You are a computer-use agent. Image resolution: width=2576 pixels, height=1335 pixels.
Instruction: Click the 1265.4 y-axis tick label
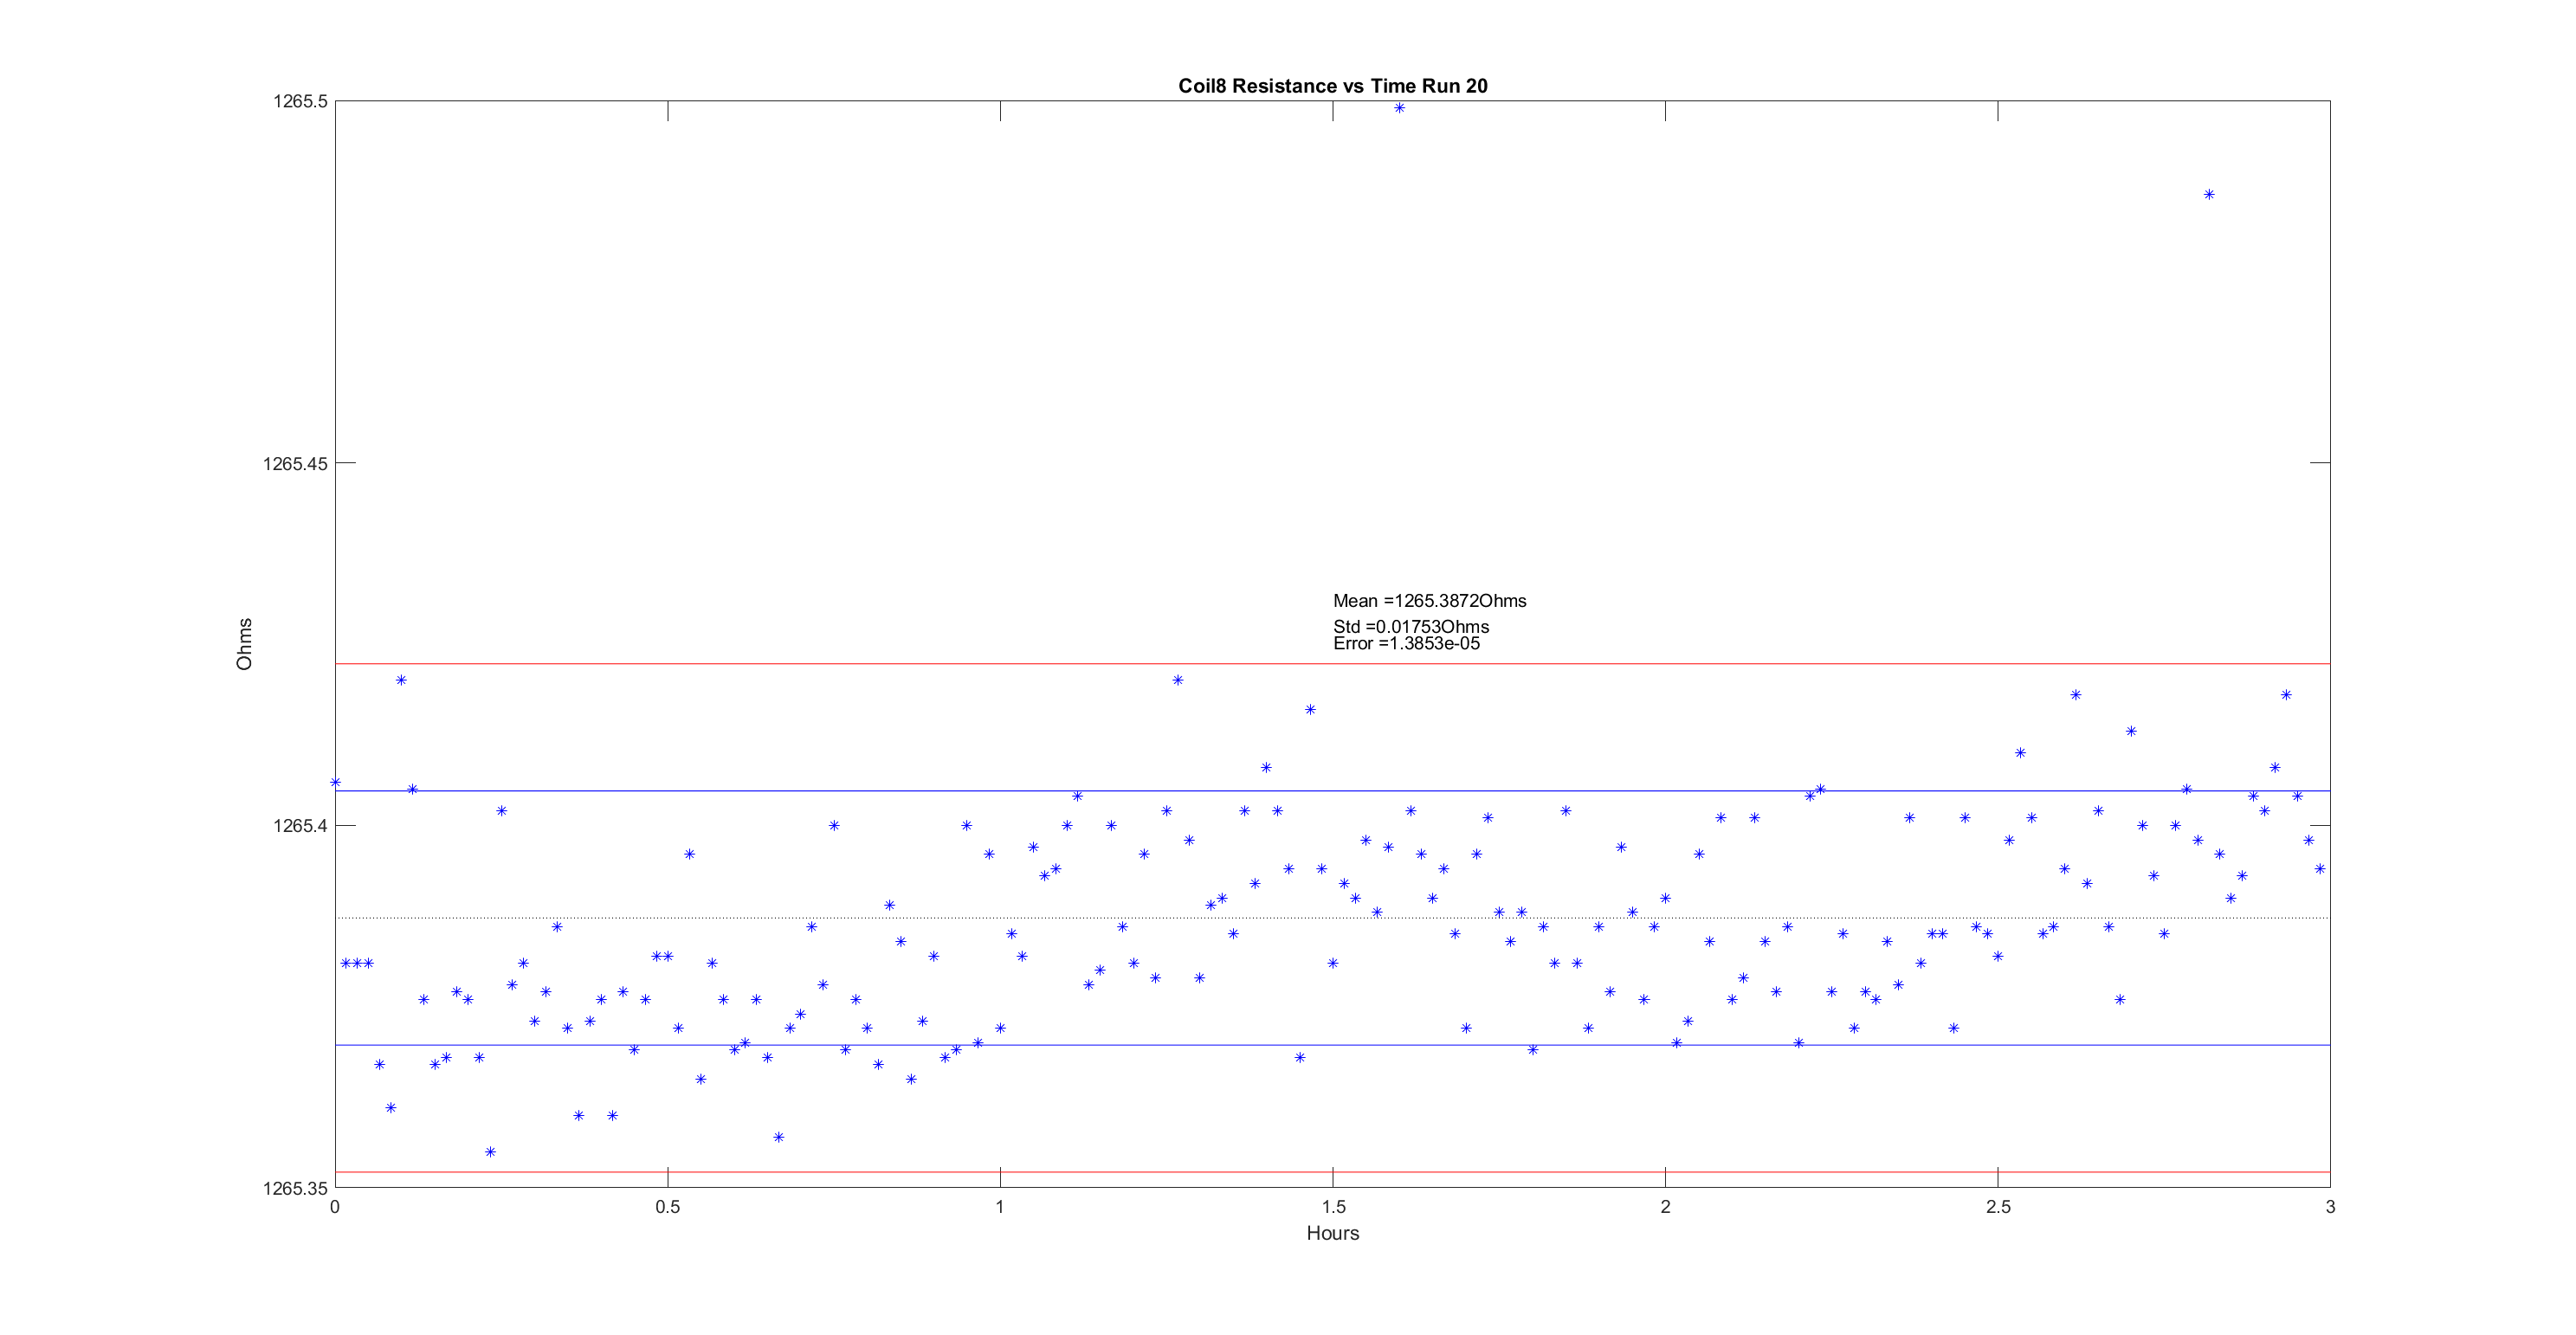pos(300,826)
